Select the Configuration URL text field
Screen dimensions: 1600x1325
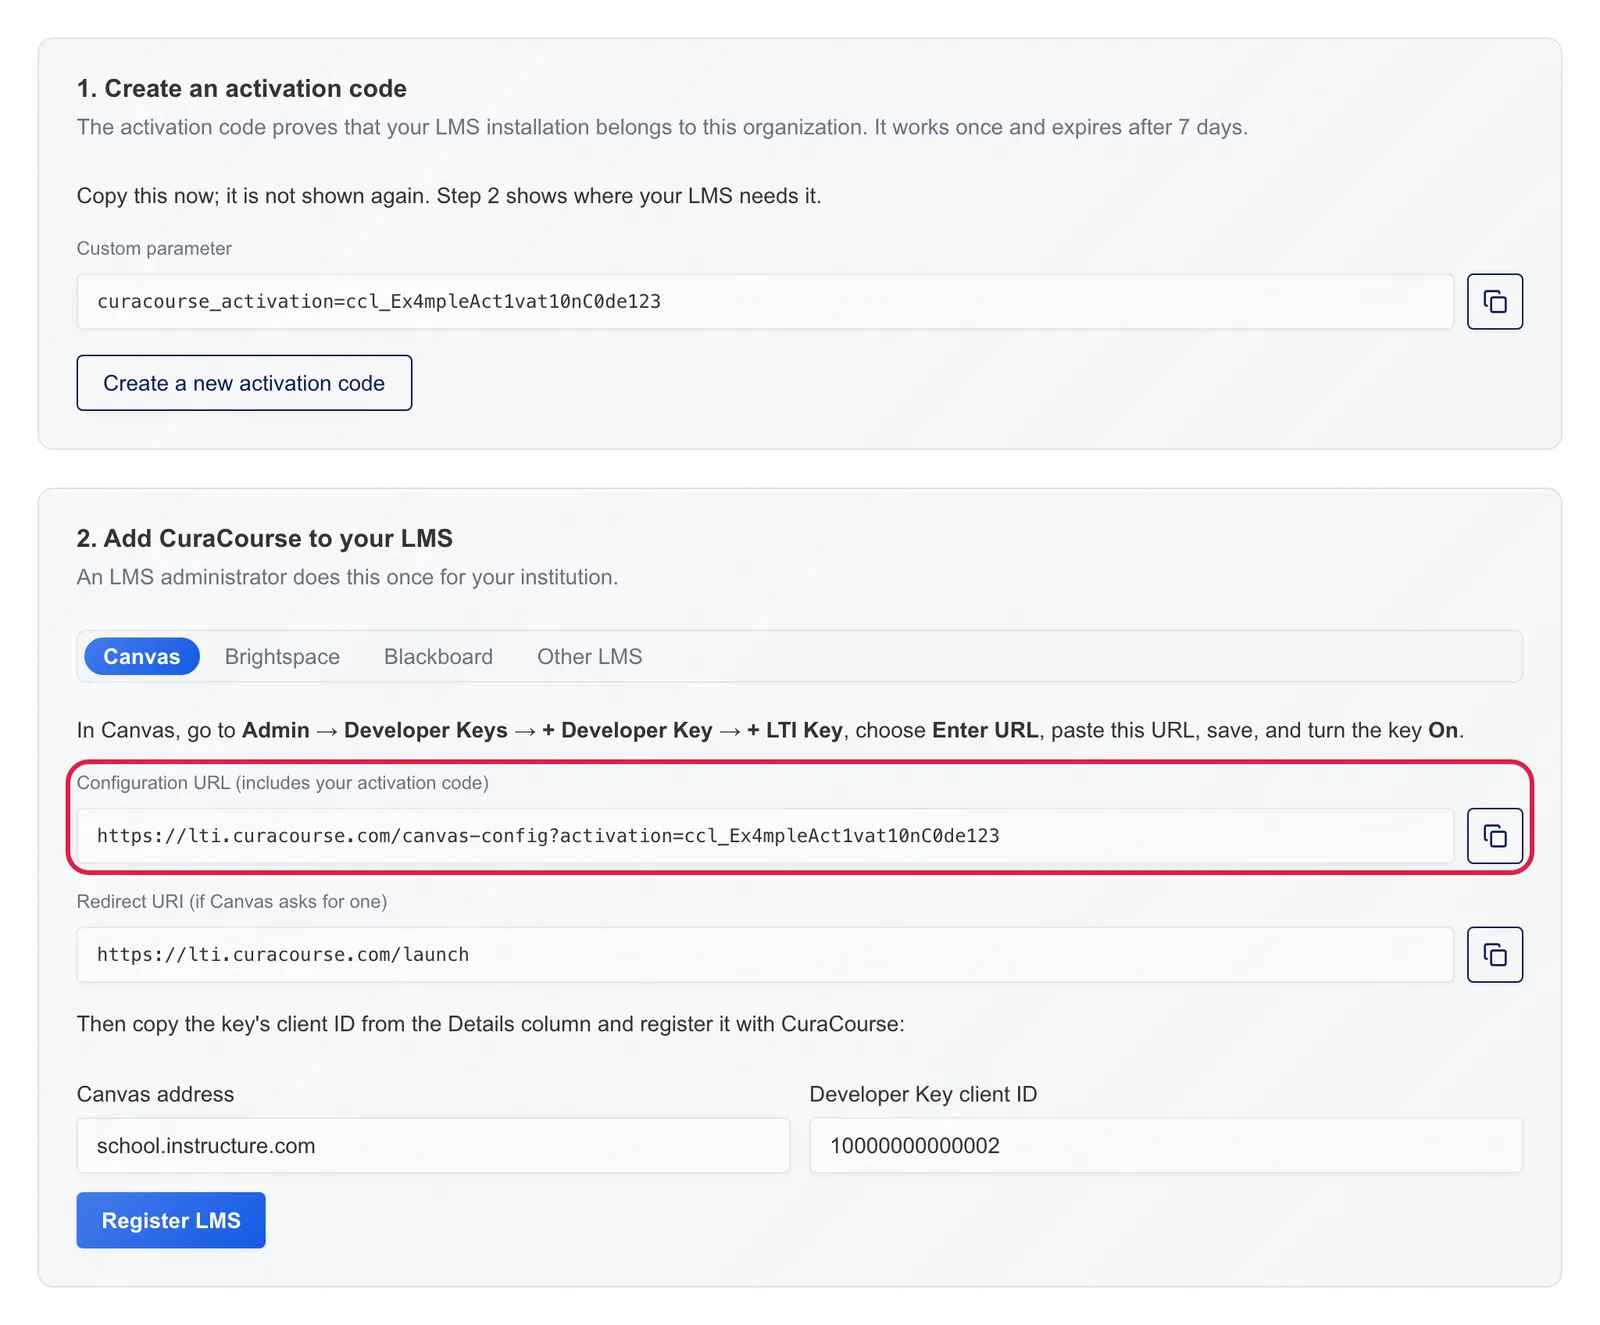[765, 836]
